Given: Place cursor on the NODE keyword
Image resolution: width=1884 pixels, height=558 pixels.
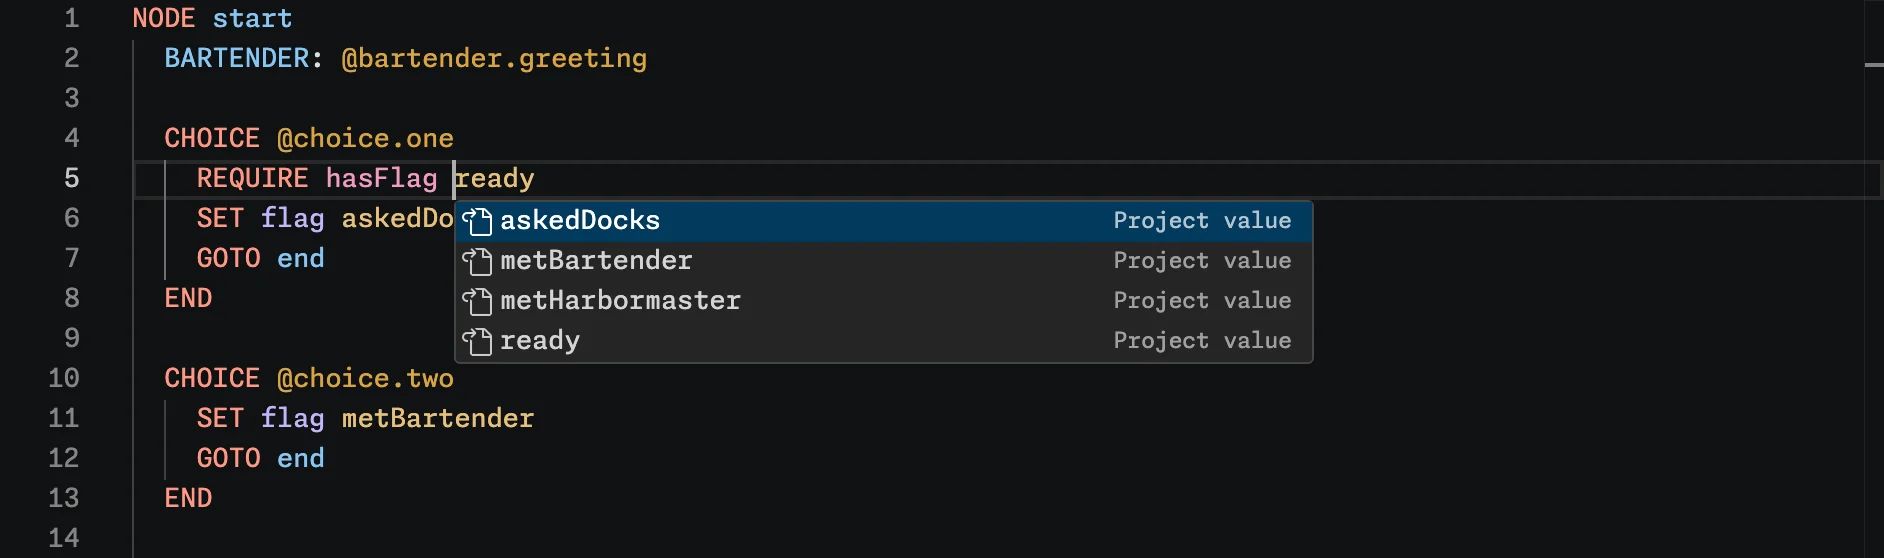Looking at the screenshot, I should (164, 18).
